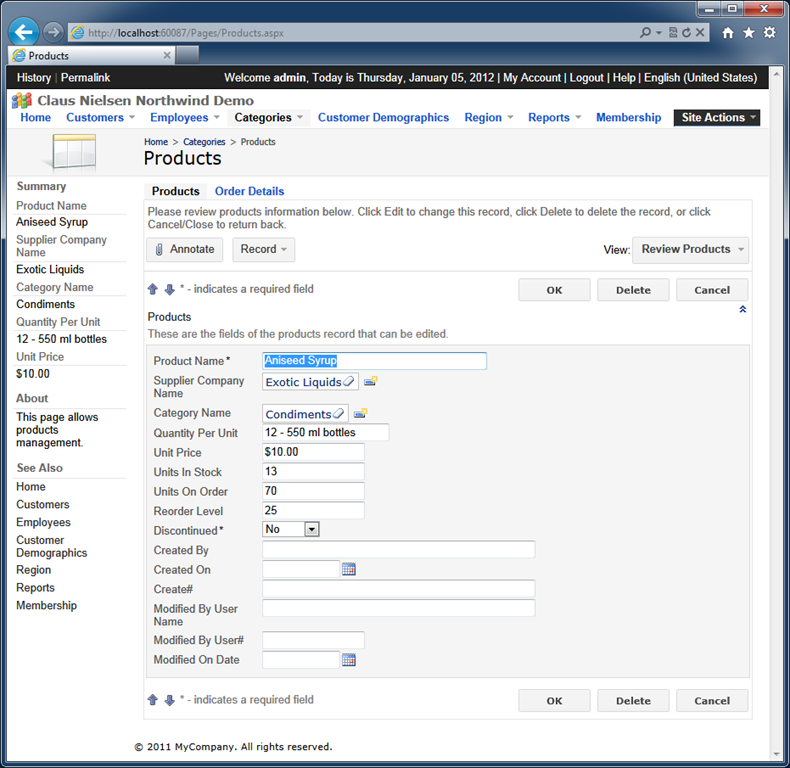Click the new category icon beside Condiments
This screenshot has width=790, height=768.
click(360, 414)
